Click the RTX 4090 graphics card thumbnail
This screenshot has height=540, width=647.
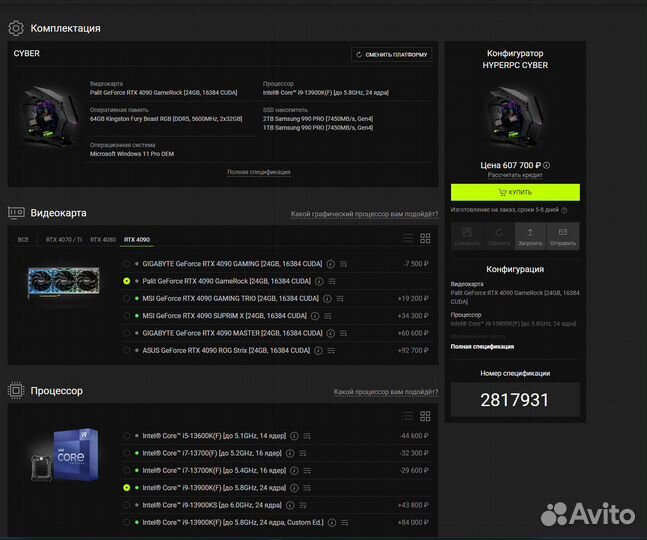[x=64, y=281]
